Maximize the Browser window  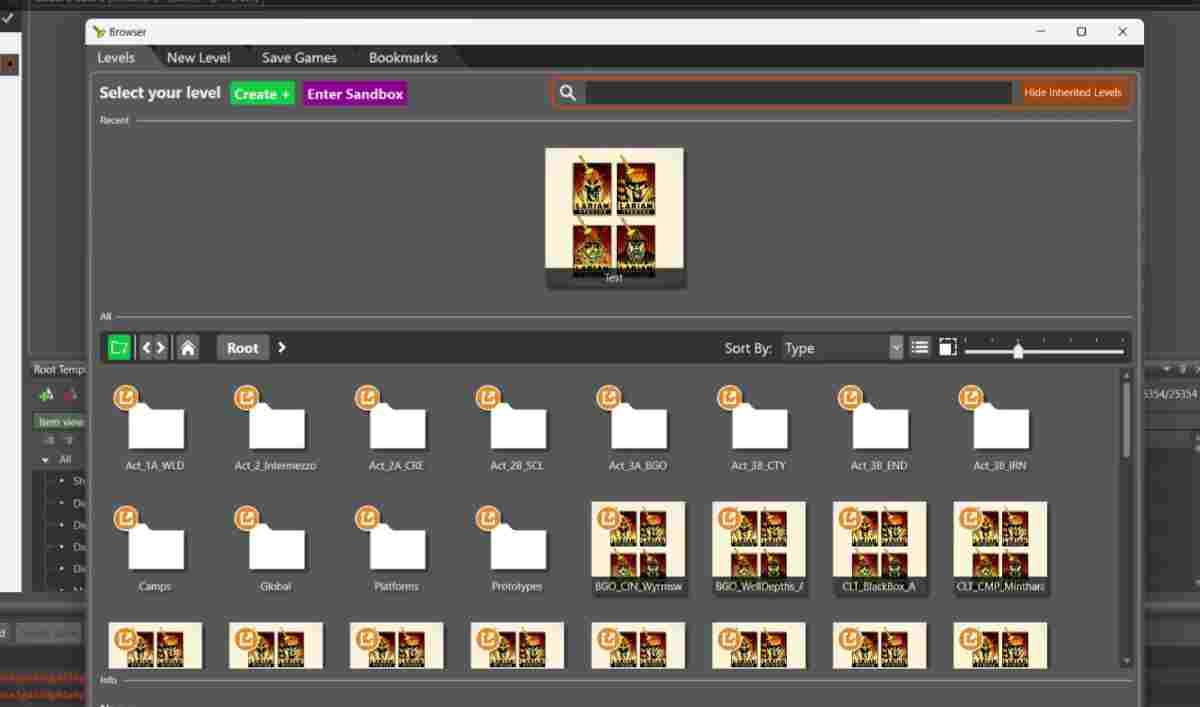tap(1081, 31)
